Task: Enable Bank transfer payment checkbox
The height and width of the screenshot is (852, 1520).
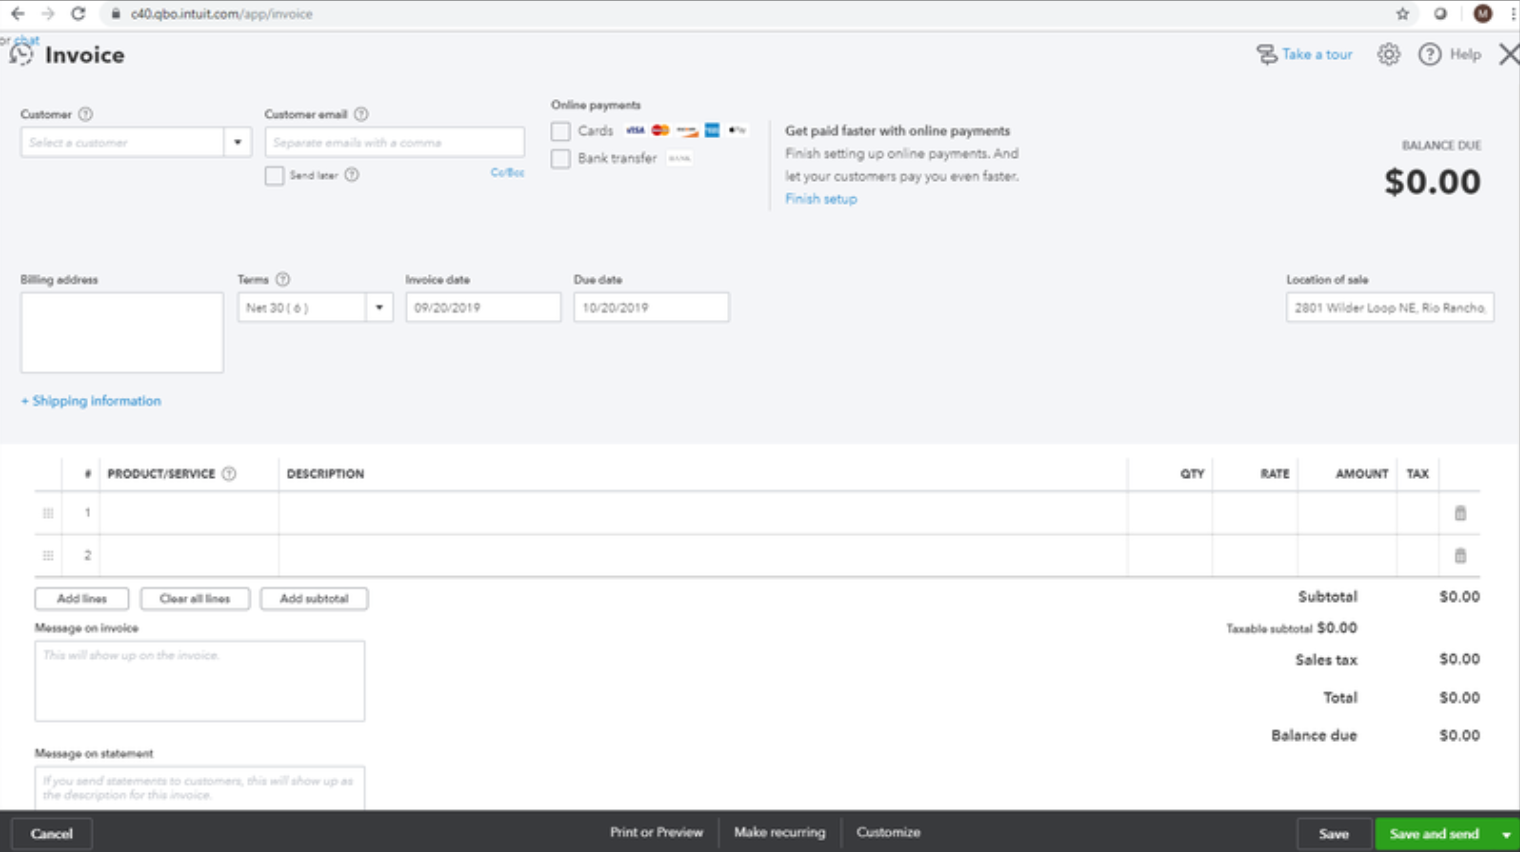Action: 561,159
